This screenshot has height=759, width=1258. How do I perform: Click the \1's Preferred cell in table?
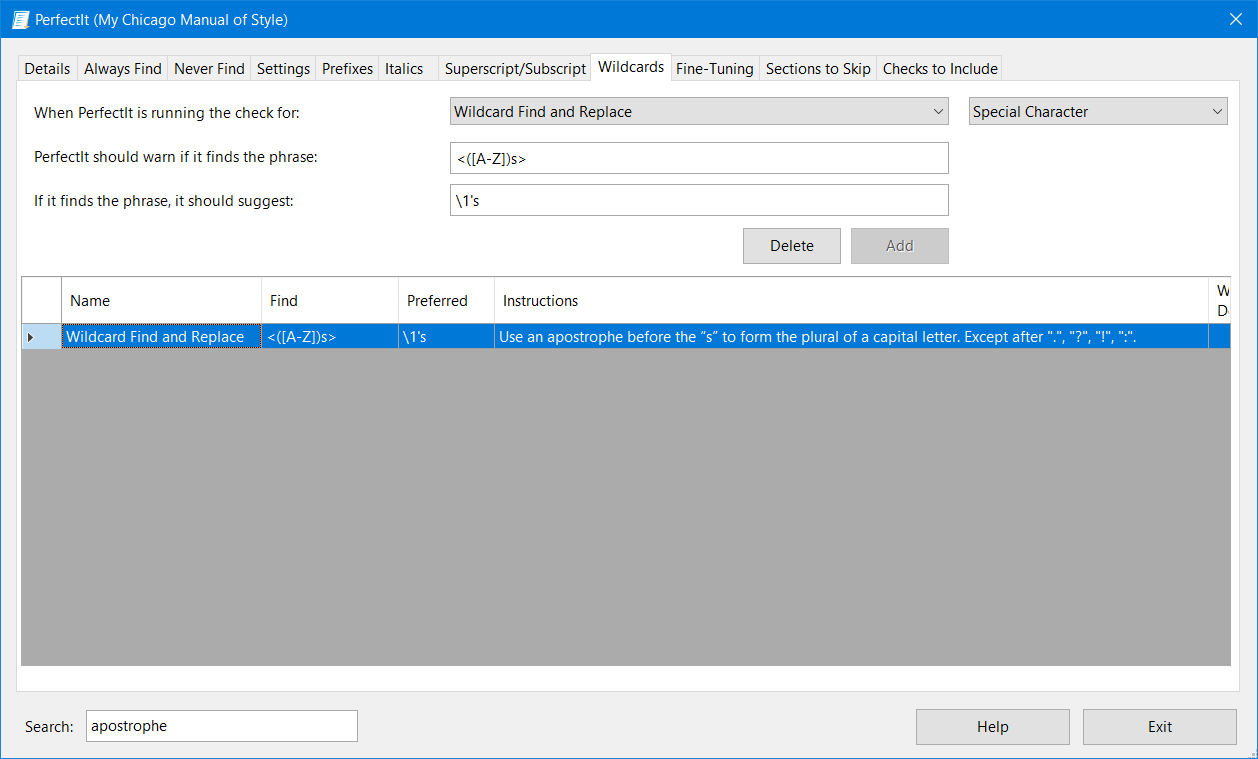tap(446, 337)
